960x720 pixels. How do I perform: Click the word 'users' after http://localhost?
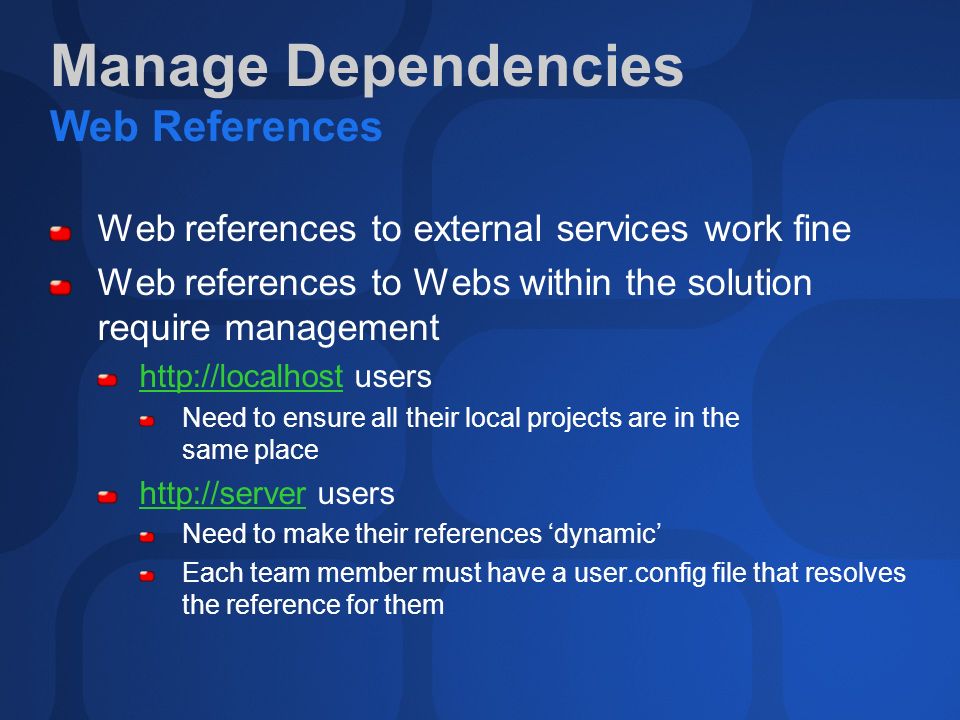[x=393, y=377]
